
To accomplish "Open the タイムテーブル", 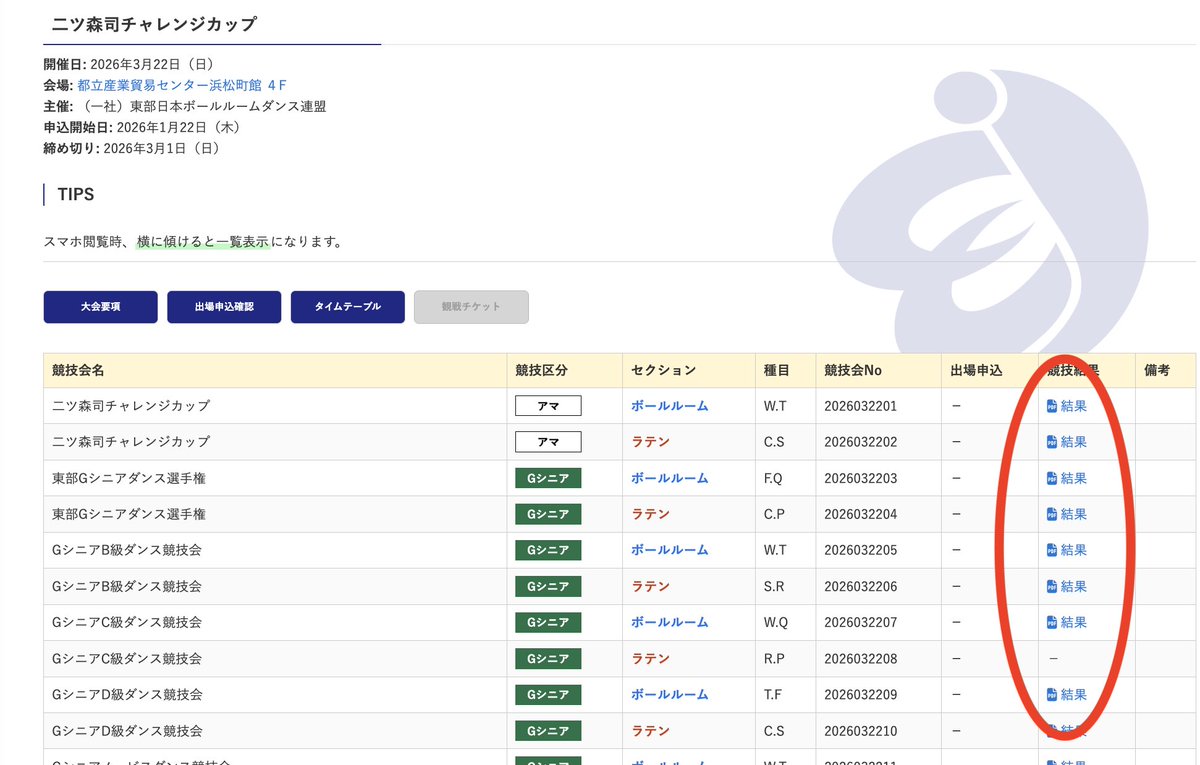I will 347,307.
